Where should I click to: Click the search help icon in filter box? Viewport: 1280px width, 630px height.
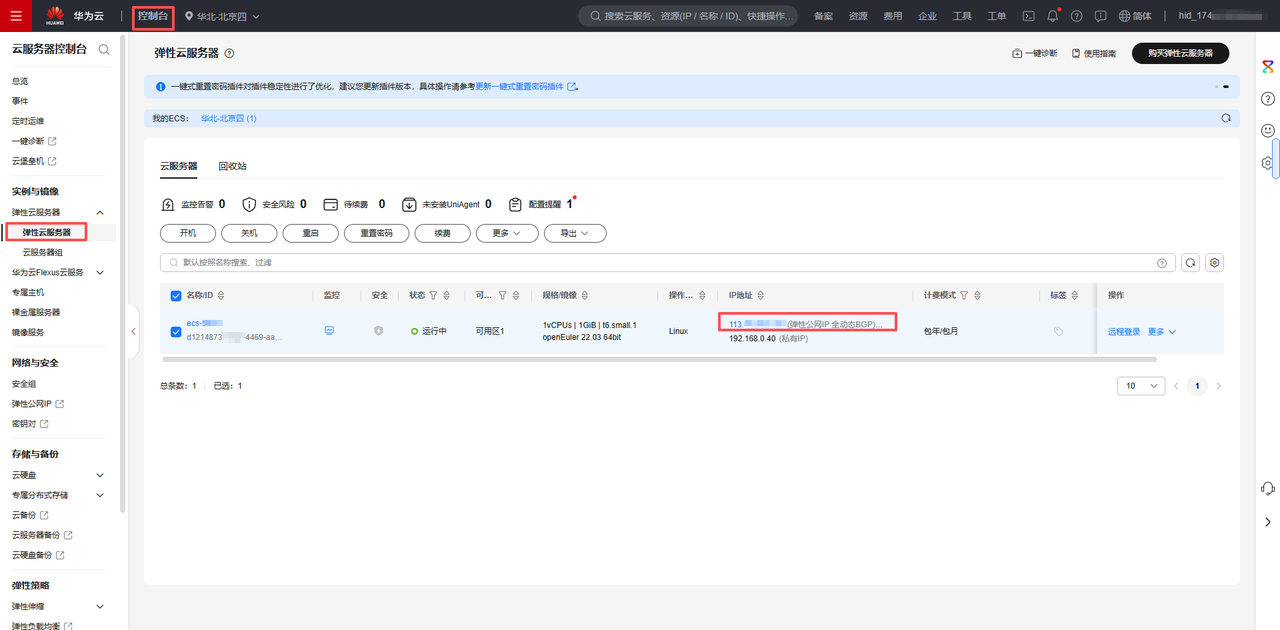tap(1162, 263)
